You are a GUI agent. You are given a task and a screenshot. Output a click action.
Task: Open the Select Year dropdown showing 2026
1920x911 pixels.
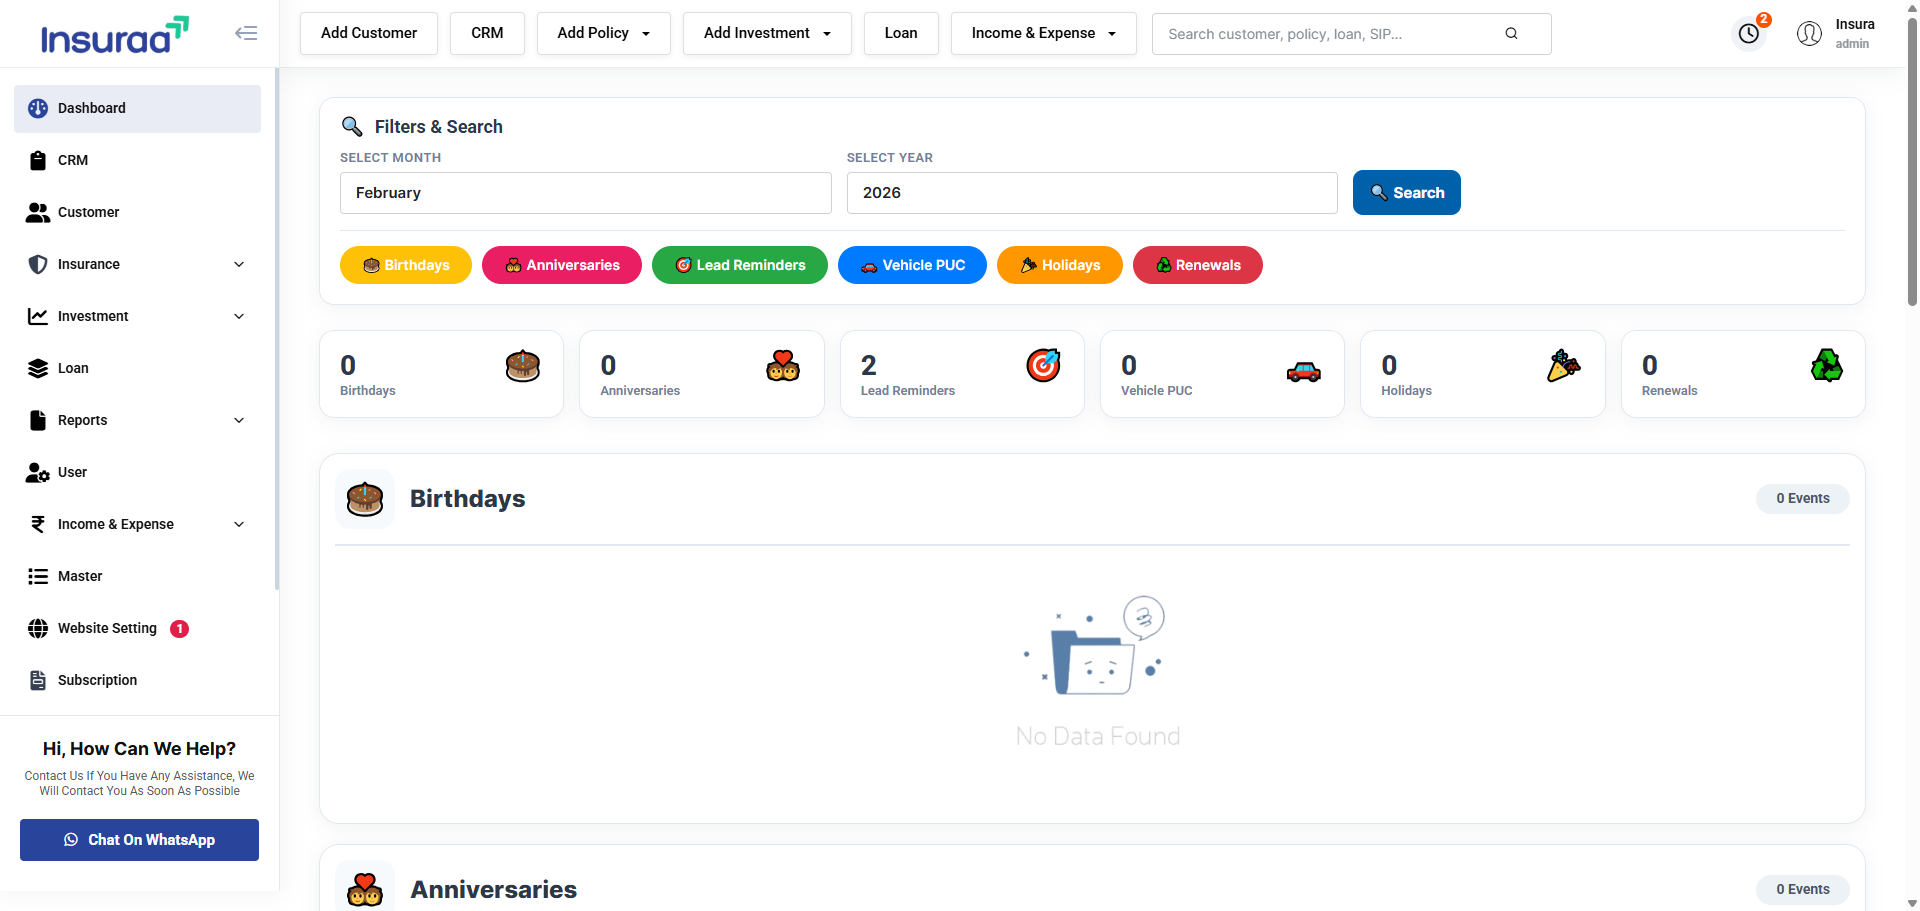[x=1092, y=193]
